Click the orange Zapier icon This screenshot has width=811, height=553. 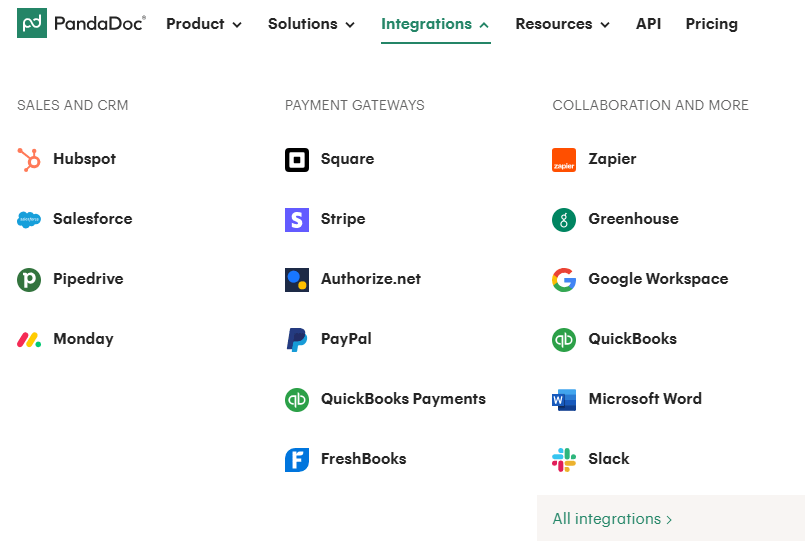point(564,159)
